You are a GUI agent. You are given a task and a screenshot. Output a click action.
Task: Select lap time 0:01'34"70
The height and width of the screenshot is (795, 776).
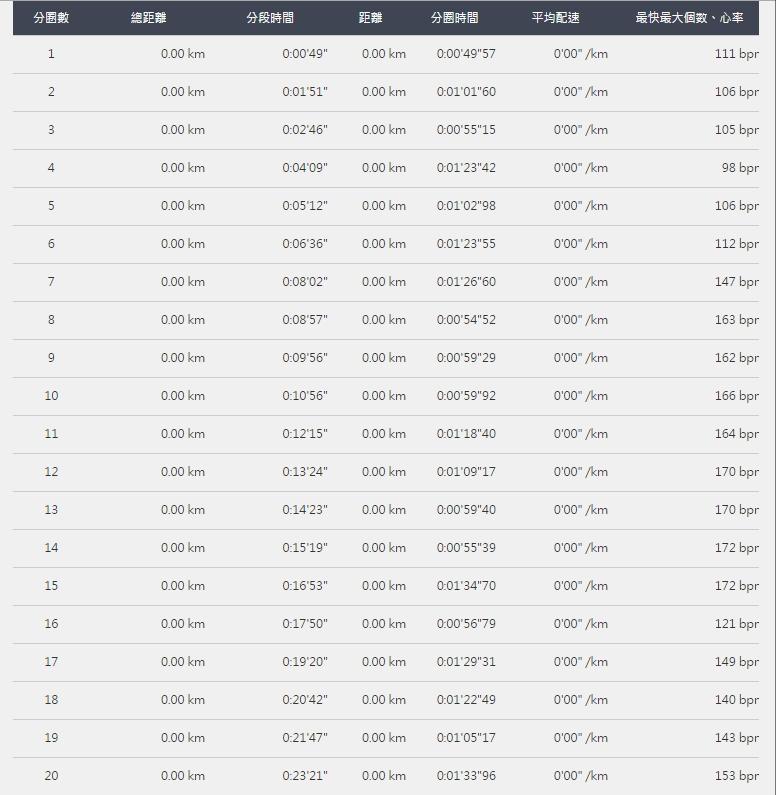(466, 586)
